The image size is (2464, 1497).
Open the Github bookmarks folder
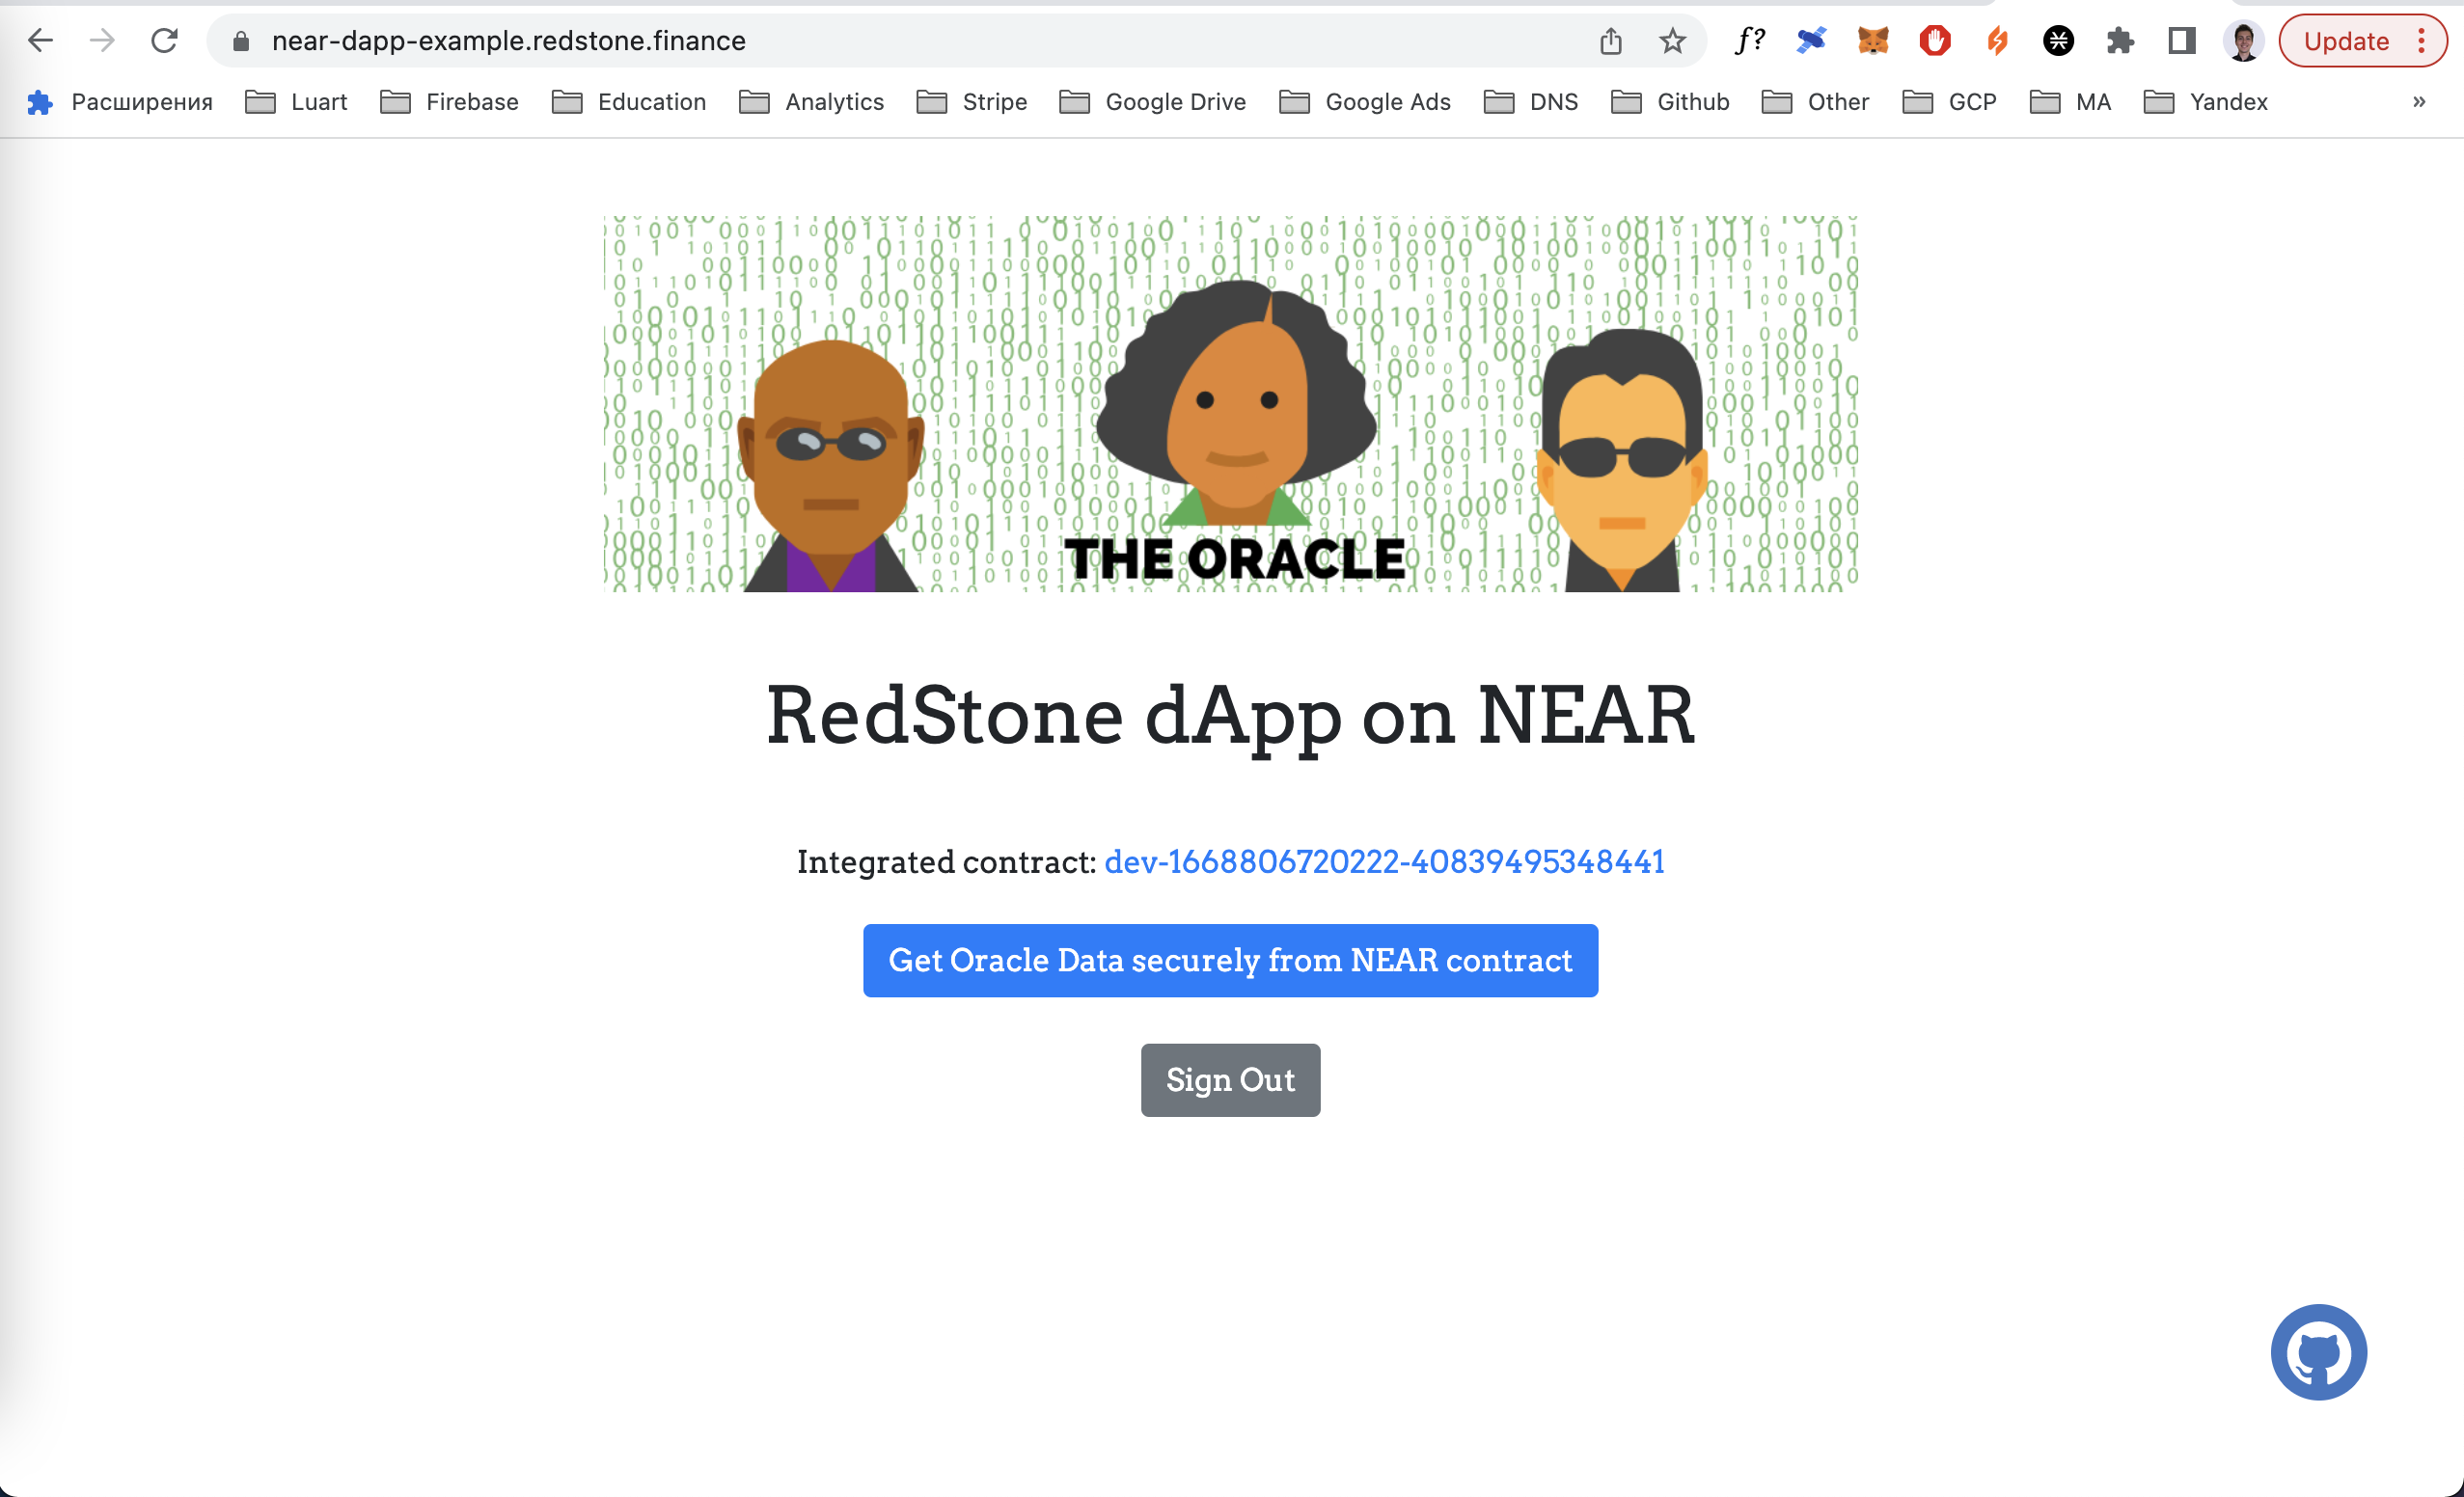coord(1670,102)
